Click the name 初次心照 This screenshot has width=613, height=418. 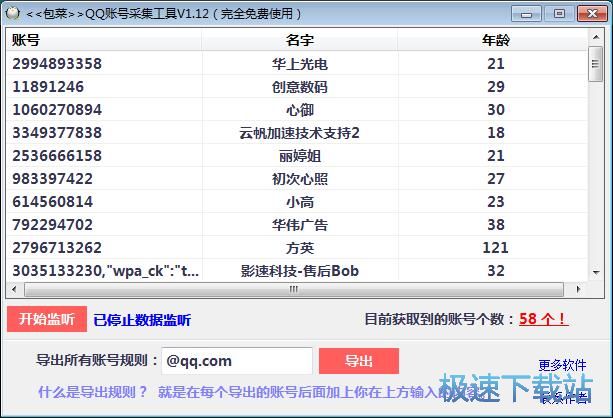pos(300,179)
